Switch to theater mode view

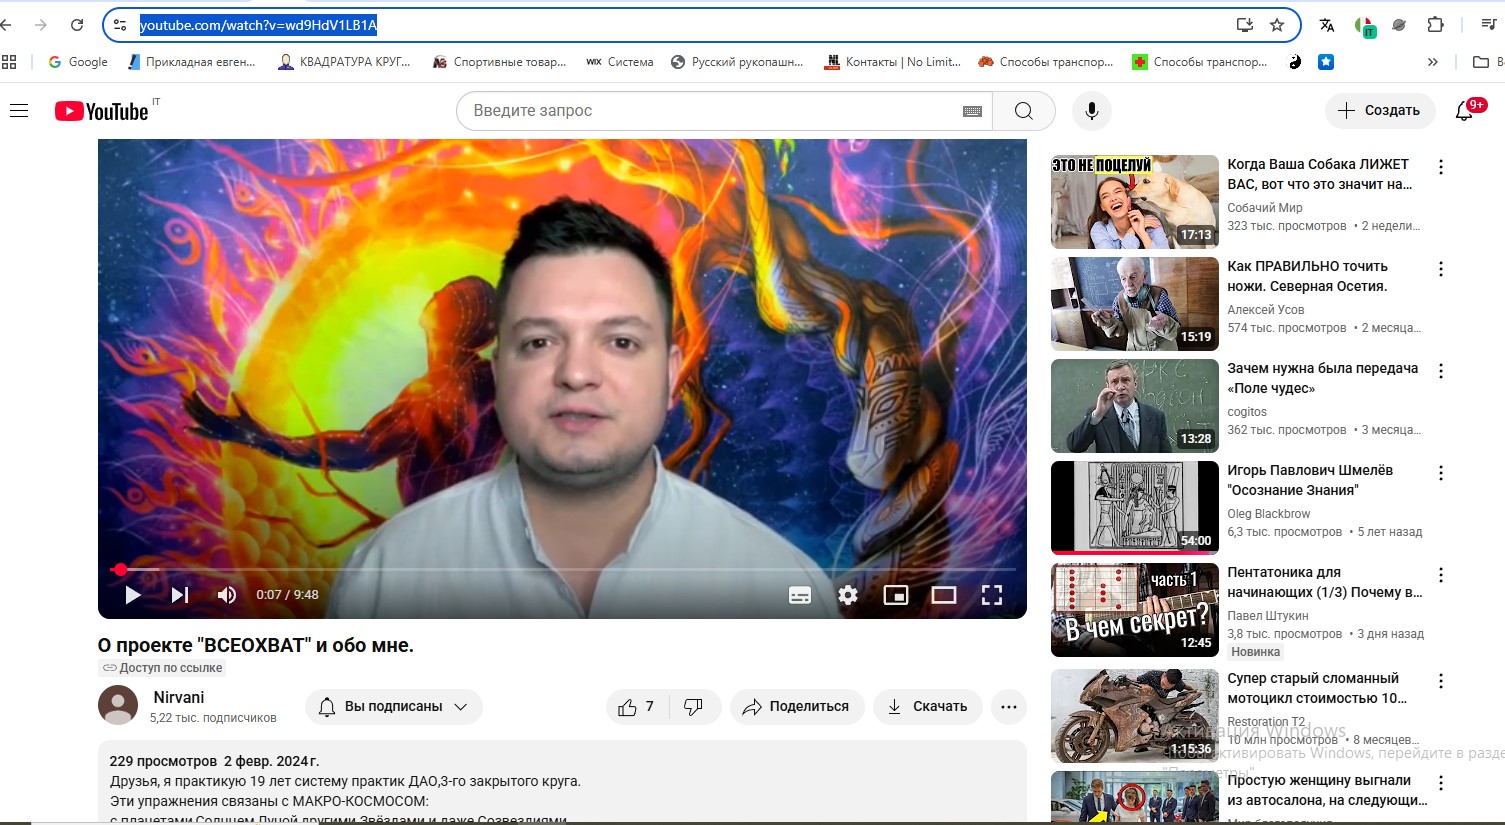(944, 595)
